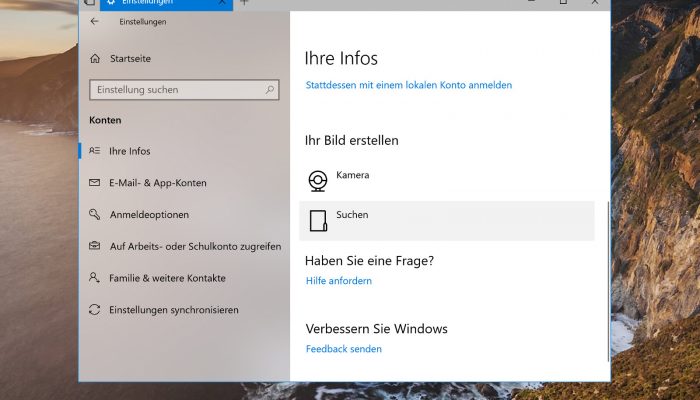
Task: Open Auf Arbeits- oder Schulkonto zugreifen
Action: [196, 246]
